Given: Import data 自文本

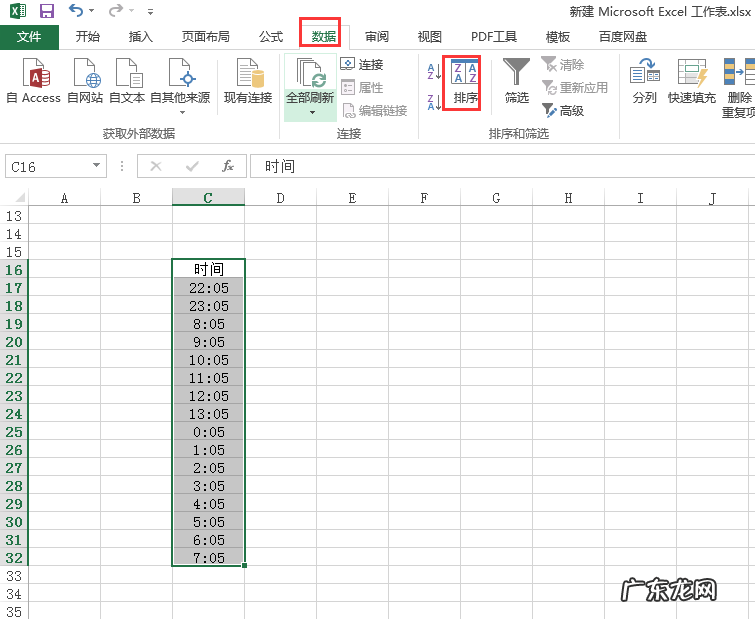Looking at the screenshot, I should (x=127, y=81).
